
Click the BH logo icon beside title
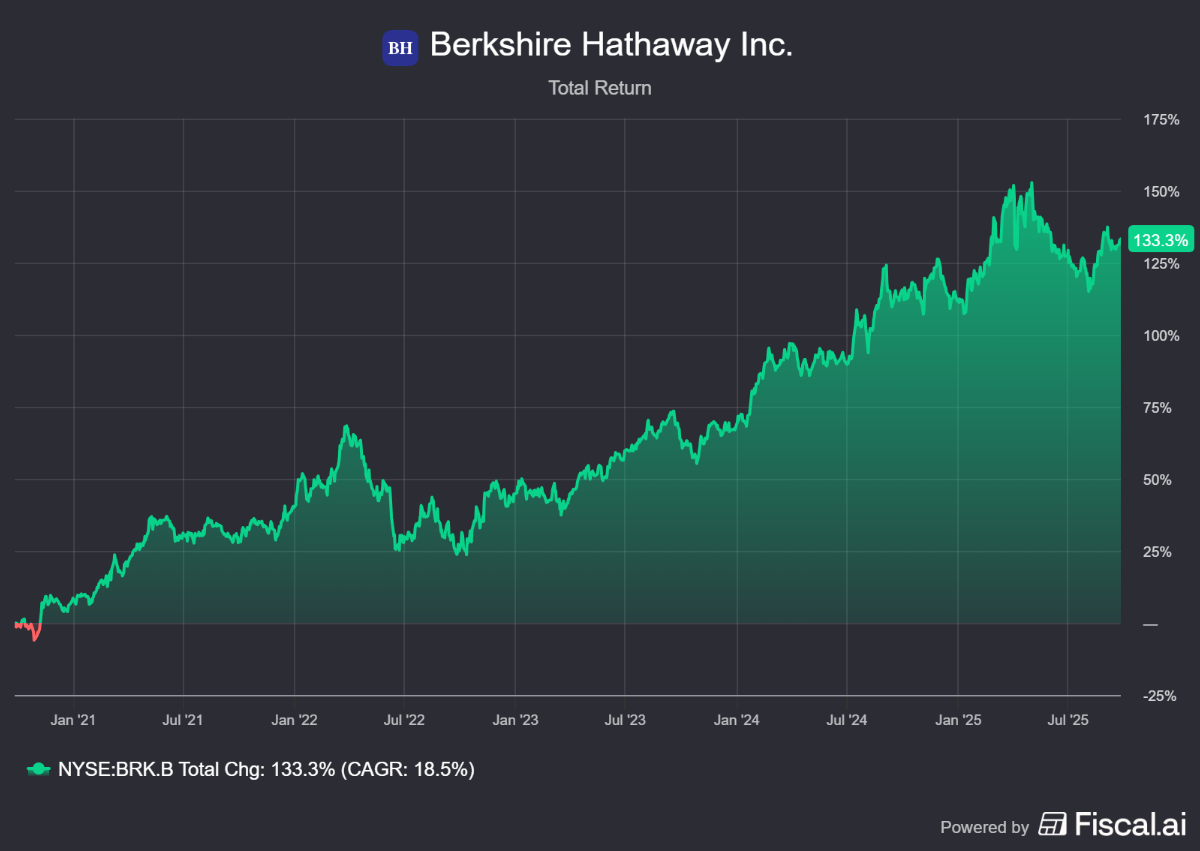point(400,47)
